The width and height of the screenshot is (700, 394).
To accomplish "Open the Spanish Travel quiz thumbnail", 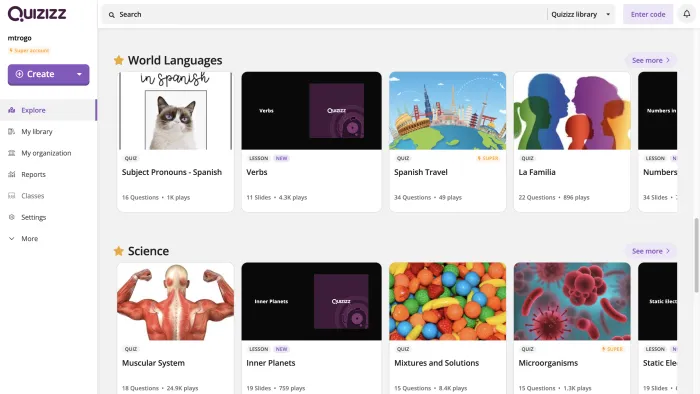I will (448, 111).
